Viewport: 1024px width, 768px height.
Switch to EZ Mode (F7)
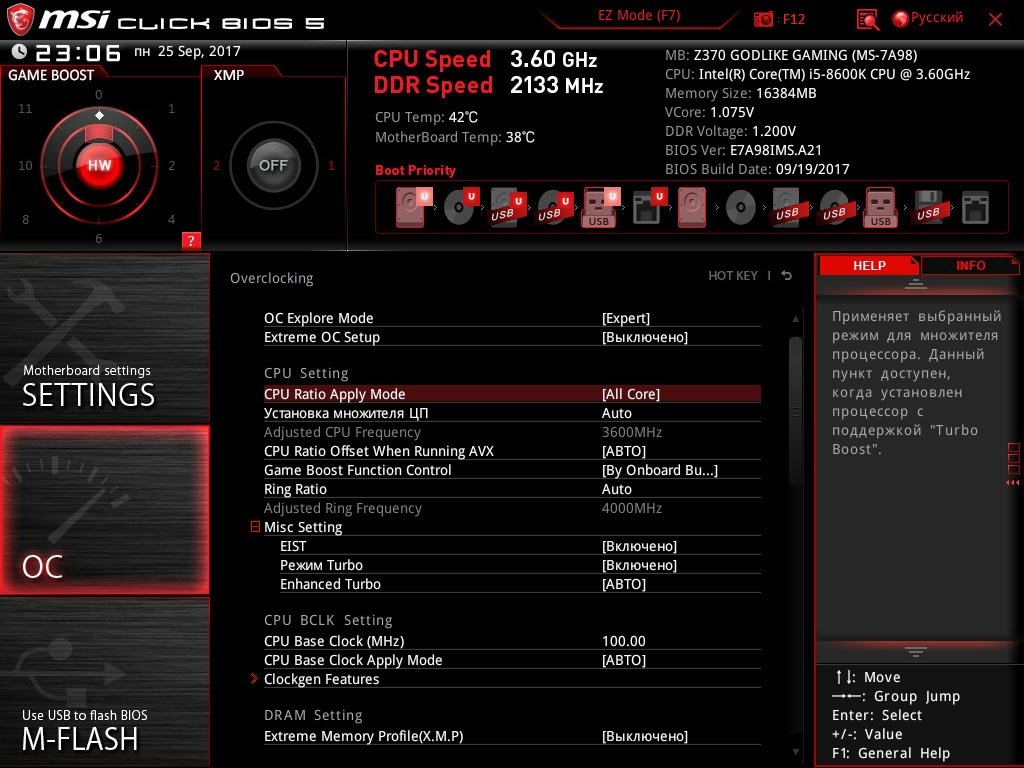(639, 16)
